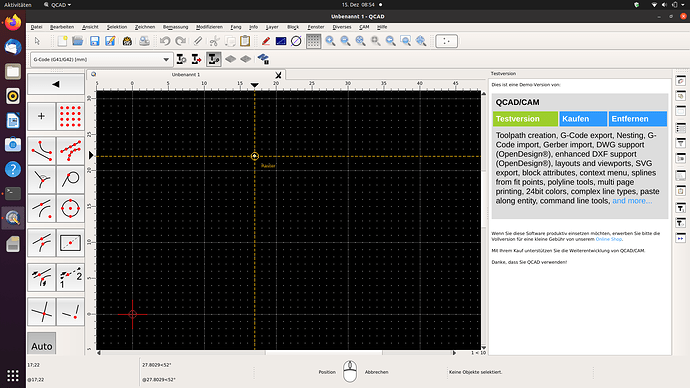Open Thunderbird from the dock
This screenshot has height=388, width=690.
click(x=13, y=47)
